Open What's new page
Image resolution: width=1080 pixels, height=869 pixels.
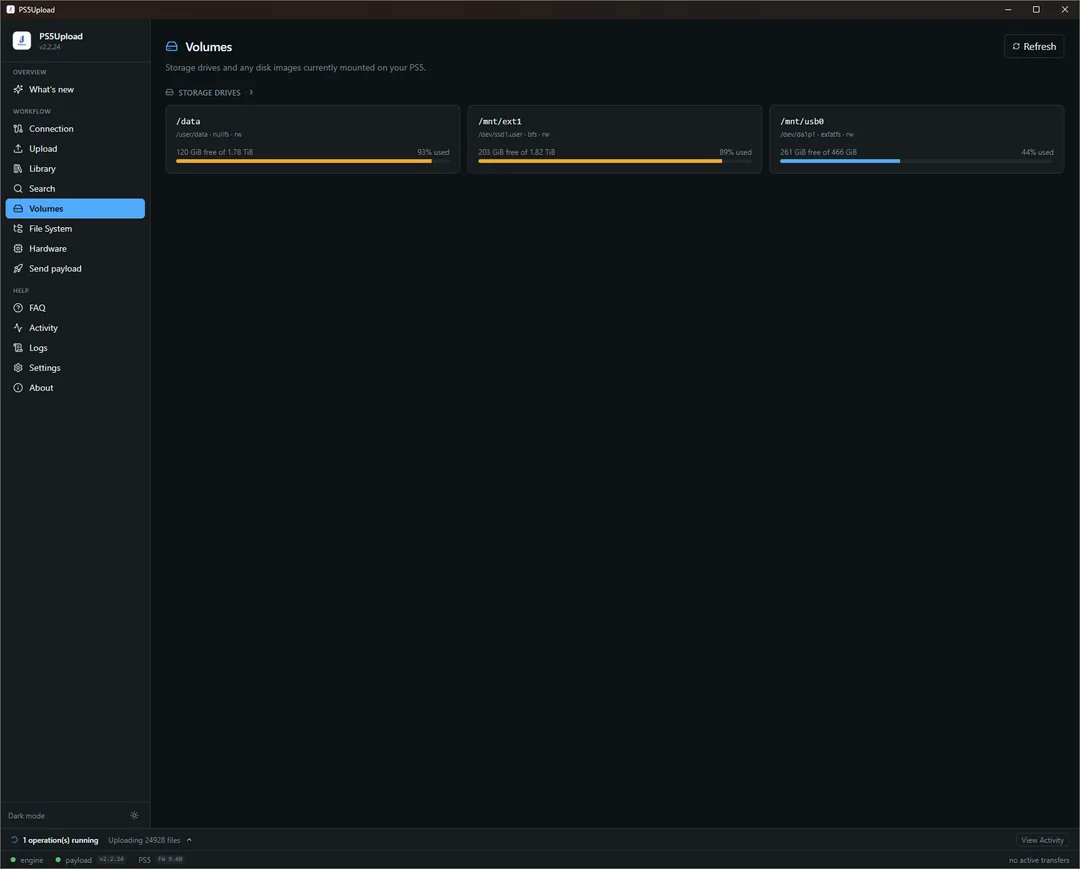tap(75, 90)
